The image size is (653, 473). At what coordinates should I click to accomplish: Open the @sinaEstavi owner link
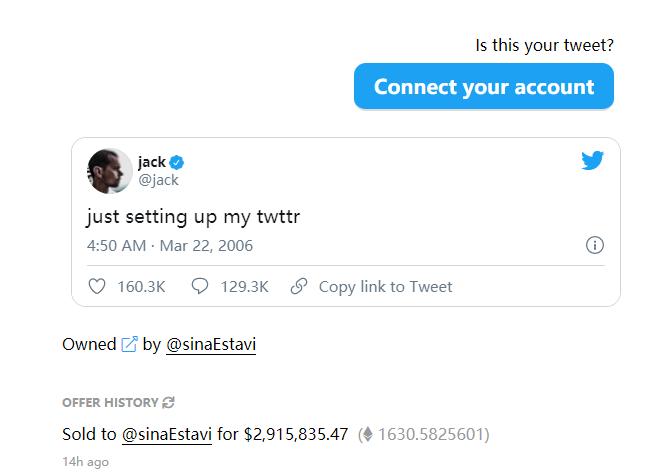tap(210, 344)
